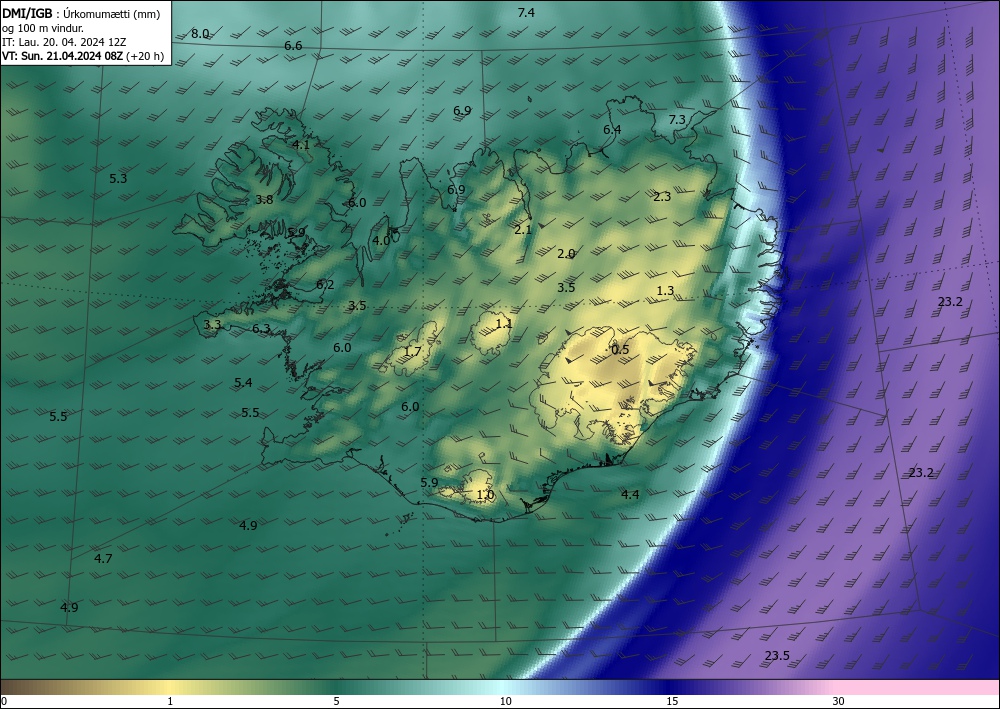1000x709 pixels.
Task: Click the color scale tick label 0
Action: click(4, 702)
